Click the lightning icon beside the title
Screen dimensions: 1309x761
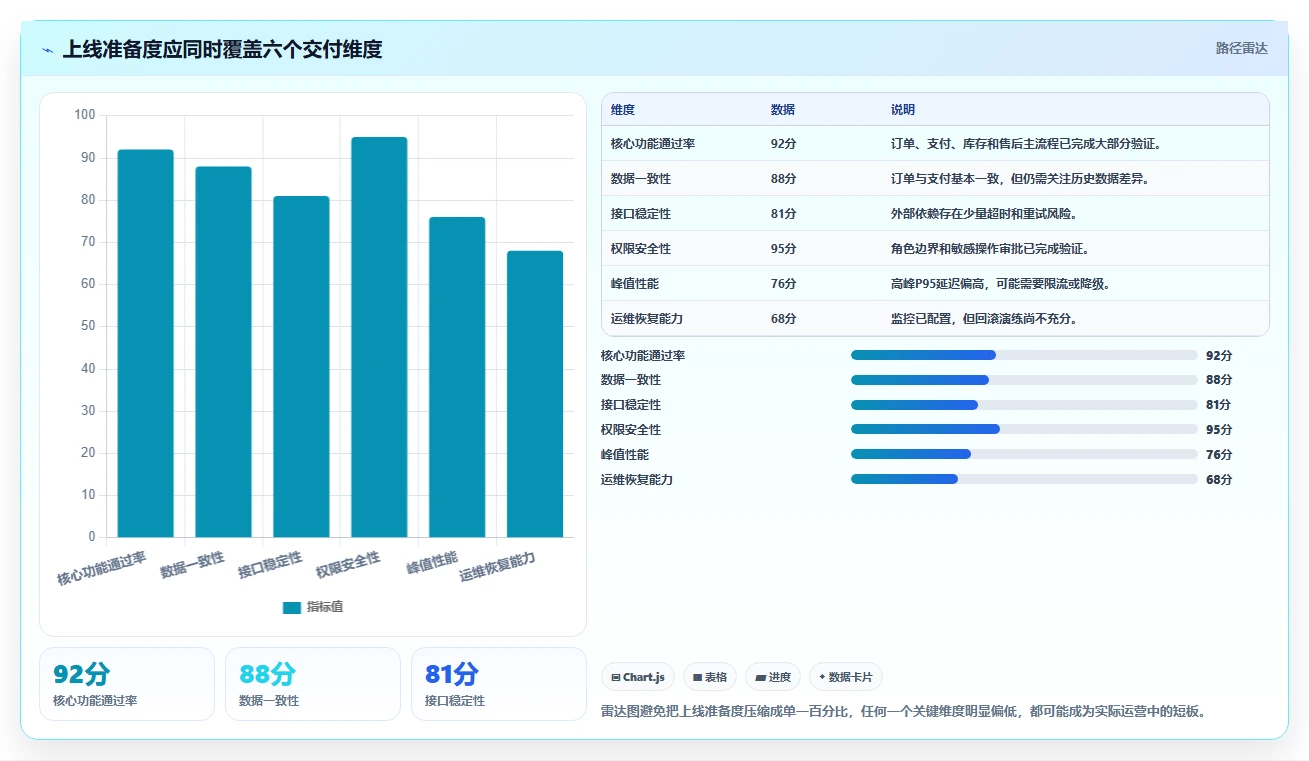(48, 49)
